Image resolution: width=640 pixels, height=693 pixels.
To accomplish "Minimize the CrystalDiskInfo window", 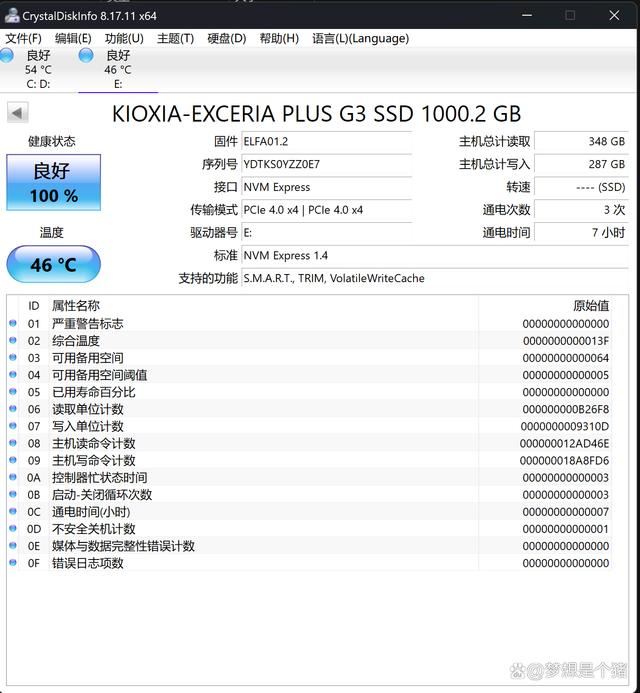I will click(x=527, y=15).
